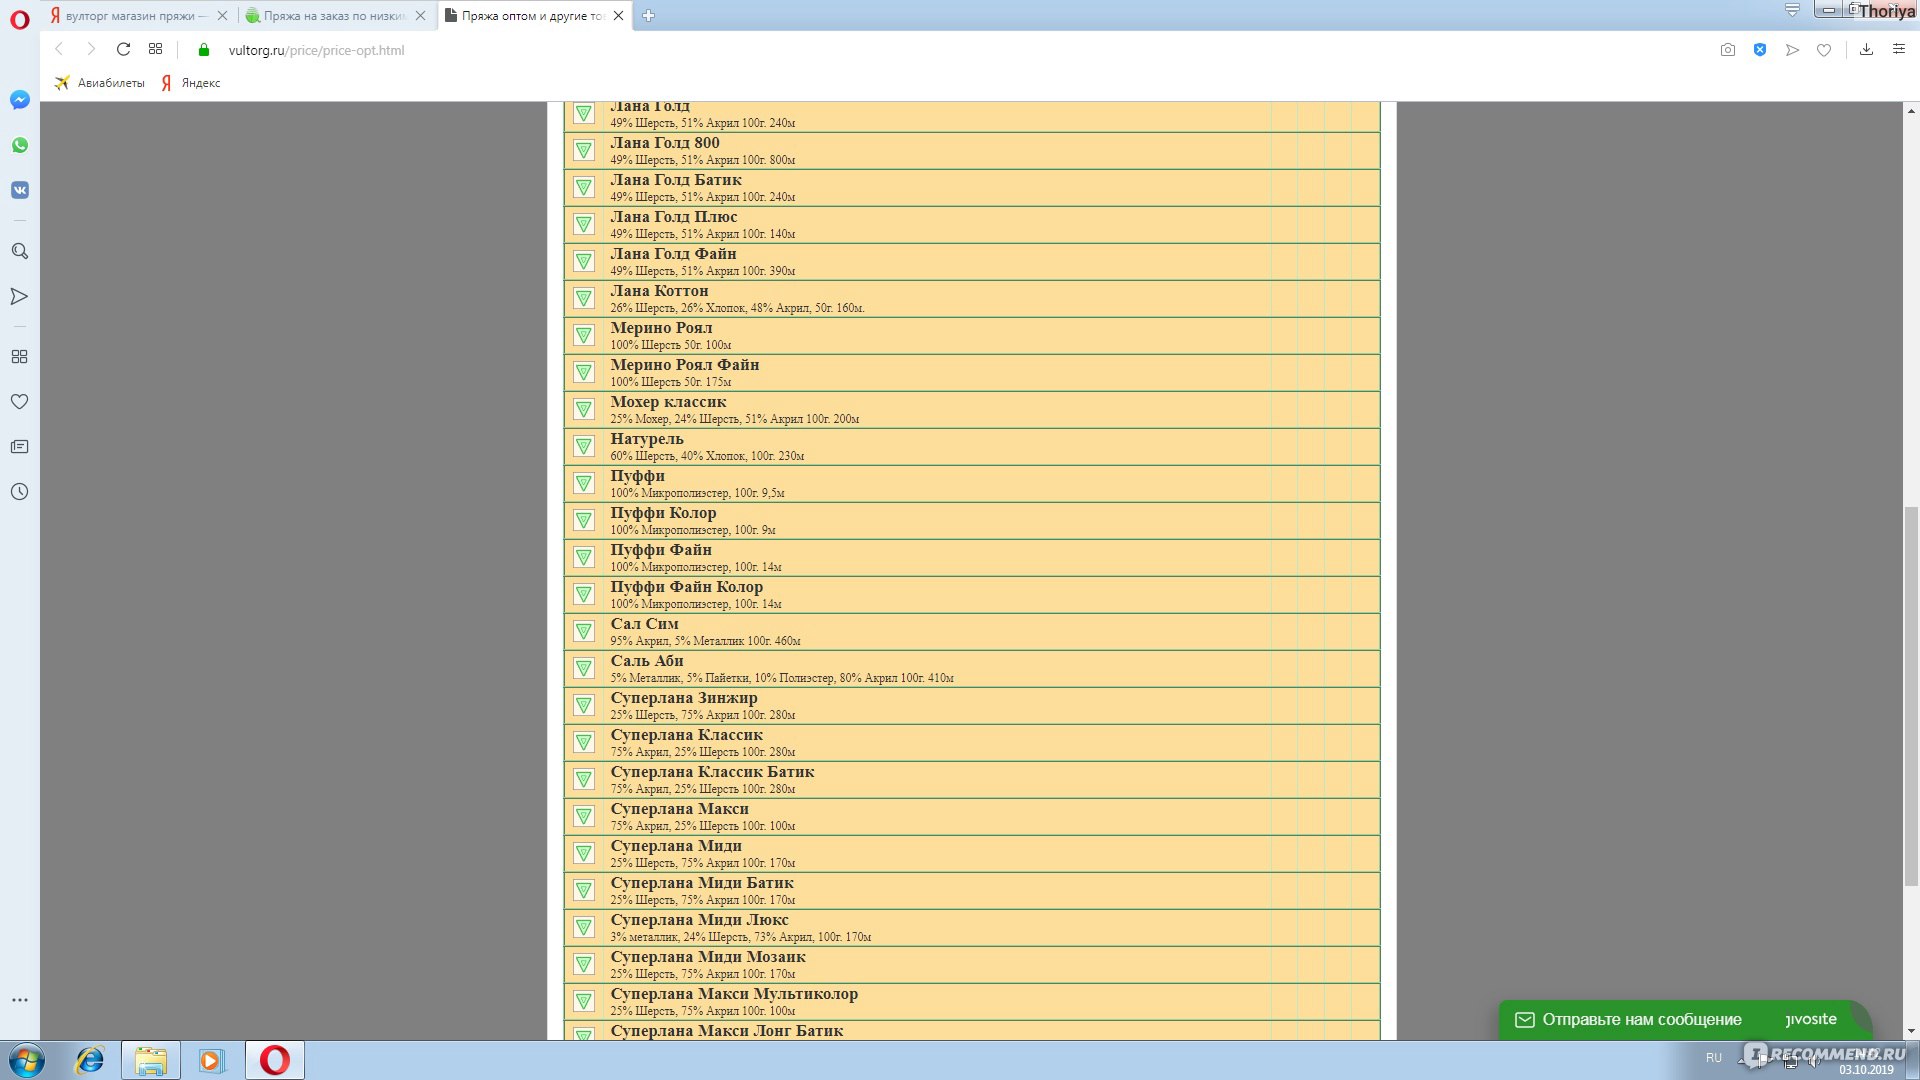Open sidebar settings three dots
Viewport: 1920px width, 1080px height.
pyautogui.click(x=19, y=1000)
